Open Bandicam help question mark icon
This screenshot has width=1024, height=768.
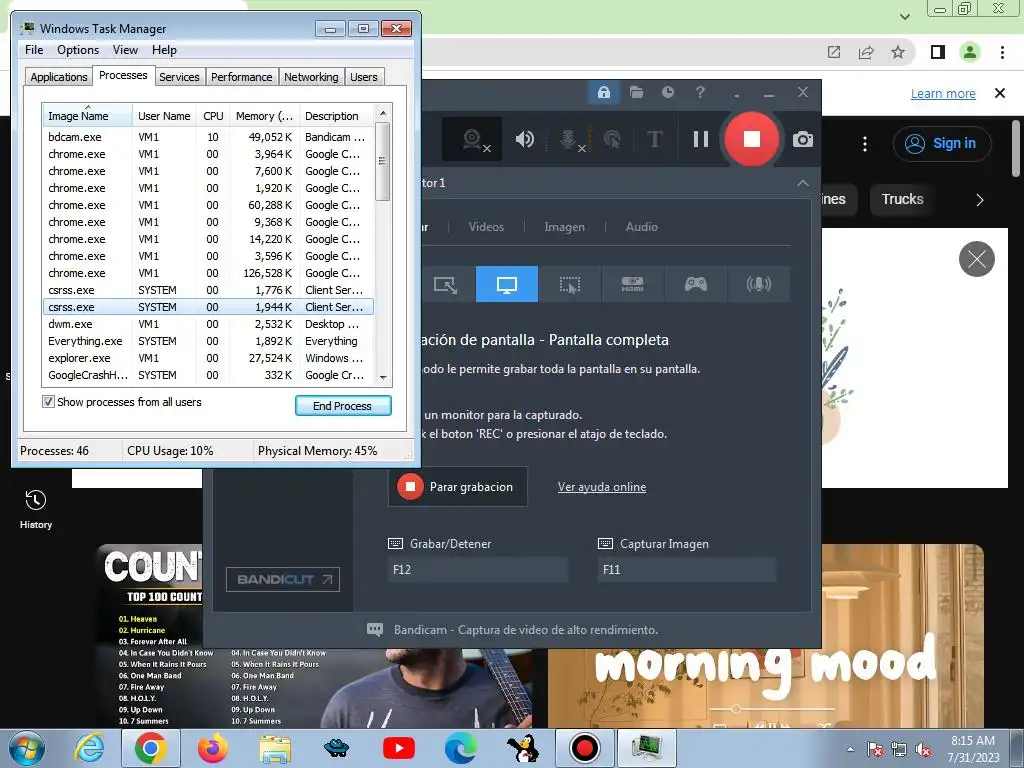(700, 92)
